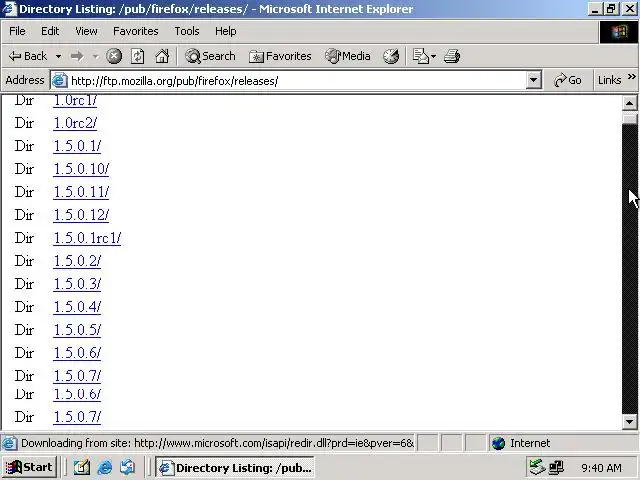Open the Favorites pane toolbar button
The image size is (640, 480).
280,56
